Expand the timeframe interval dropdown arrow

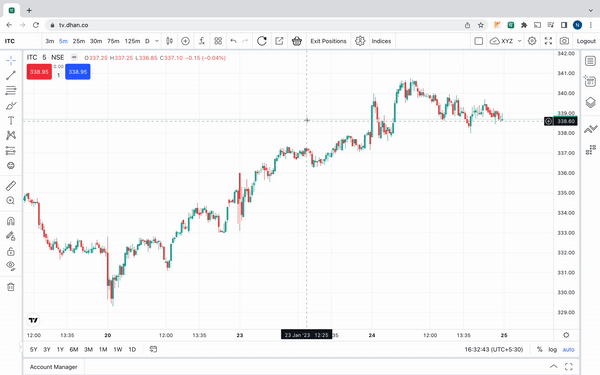pos(157,41)
